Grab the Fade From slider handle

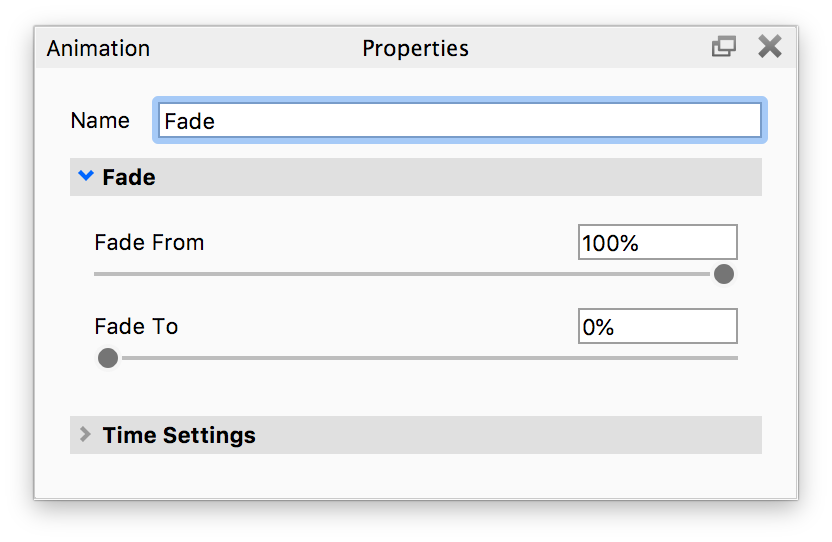pos(724,274)
